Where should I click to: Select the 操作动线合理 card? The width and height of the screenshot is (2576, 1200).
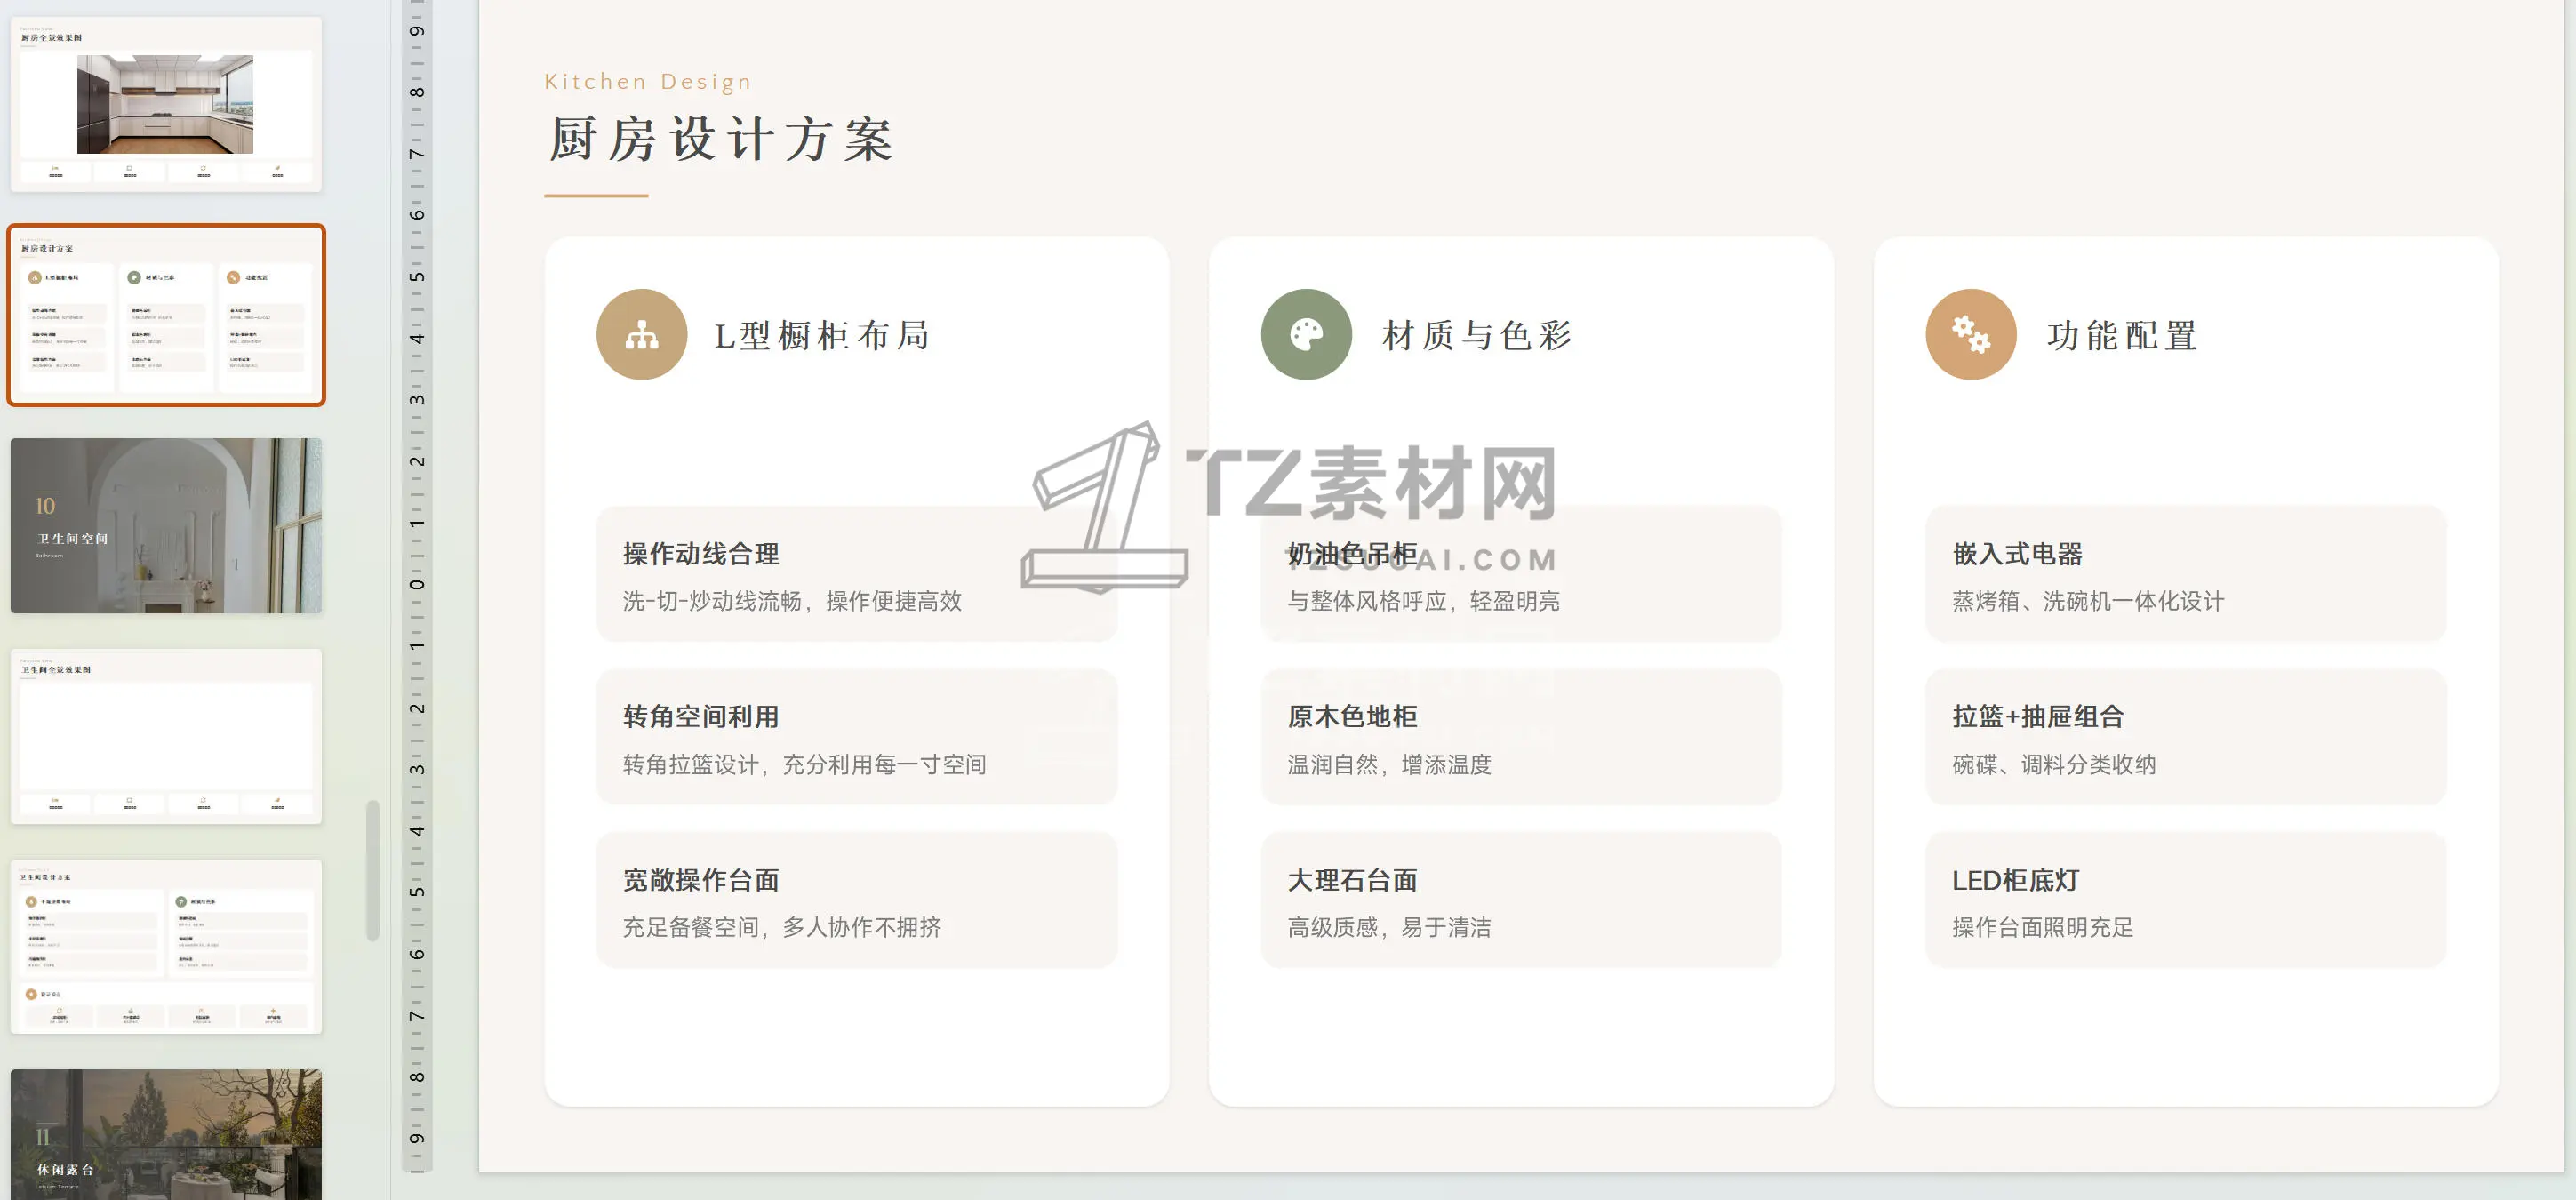[x=856, y=575]
